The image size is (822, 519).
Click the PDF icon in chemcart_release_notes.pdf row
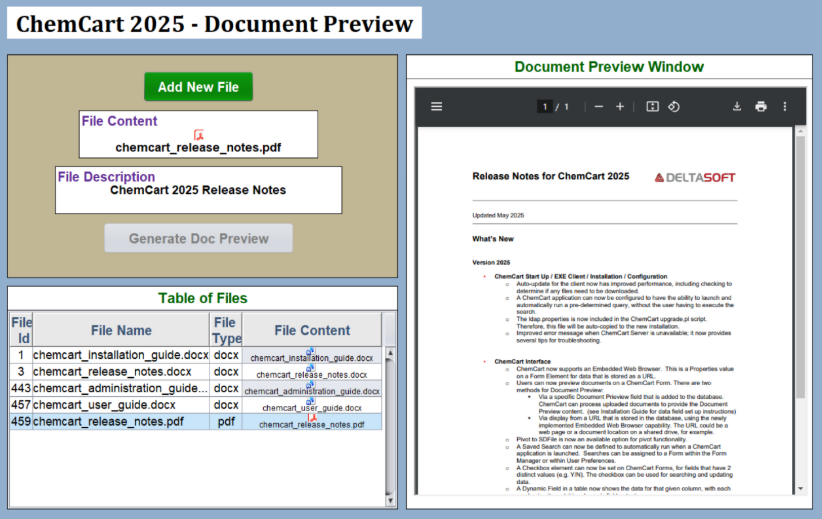pos(312,418)
